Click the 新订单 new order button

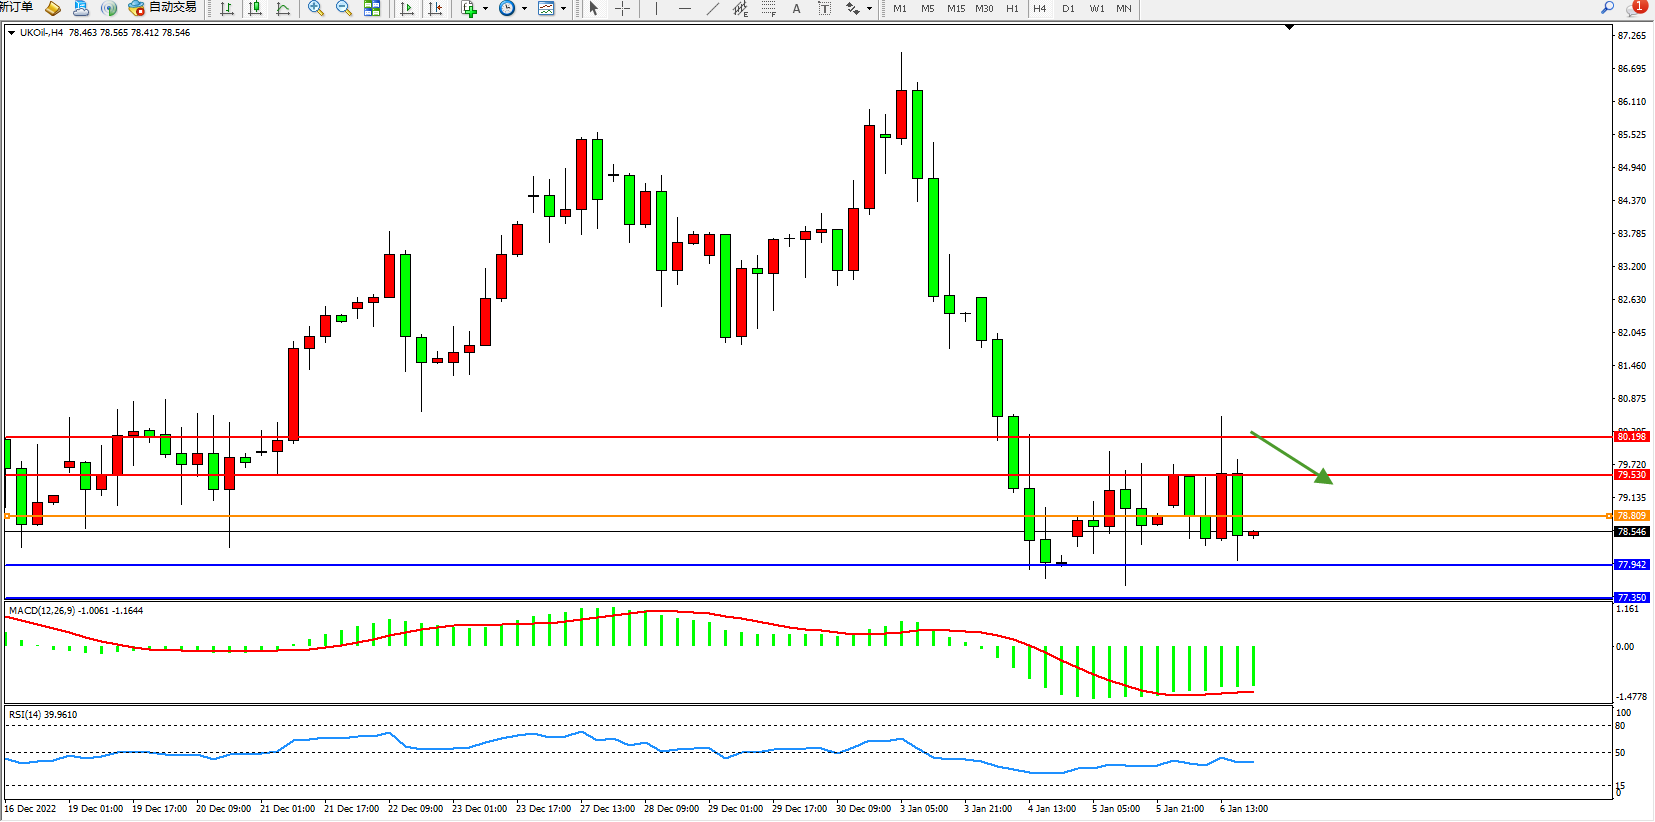click(16, 8)
